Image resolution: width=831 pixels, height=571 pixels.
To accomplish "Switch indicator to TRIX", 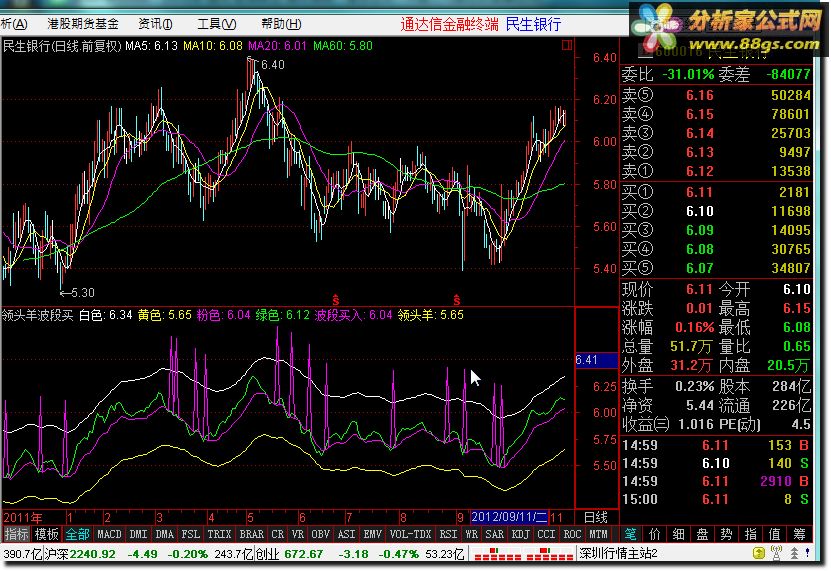I will pyautogui.click(x=219, y=534).
